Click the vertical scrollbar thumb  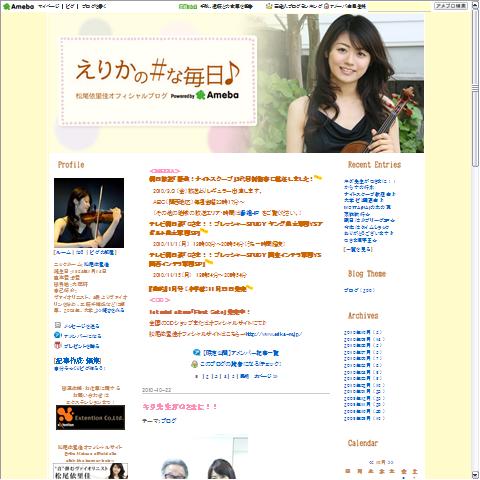pyautogui.click(x=475, y=88)
